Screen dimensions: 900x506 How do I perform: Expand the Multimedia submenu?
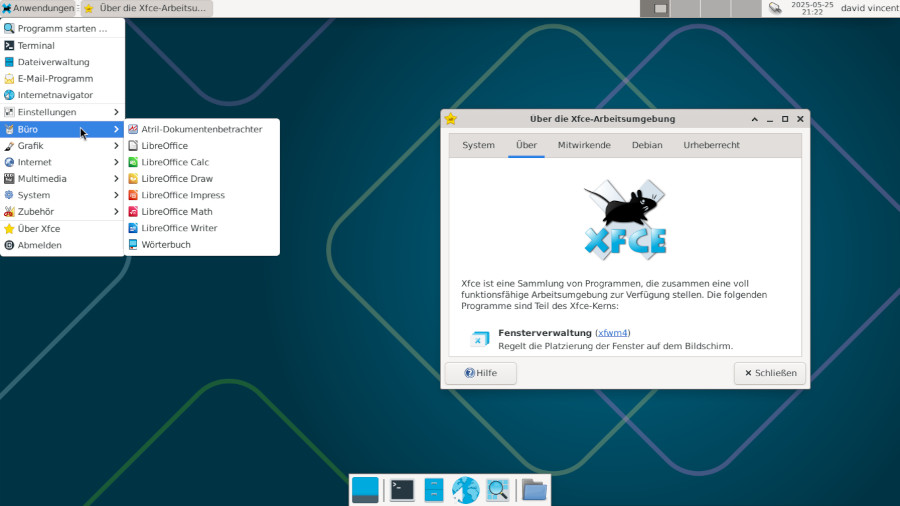point(62,178)
